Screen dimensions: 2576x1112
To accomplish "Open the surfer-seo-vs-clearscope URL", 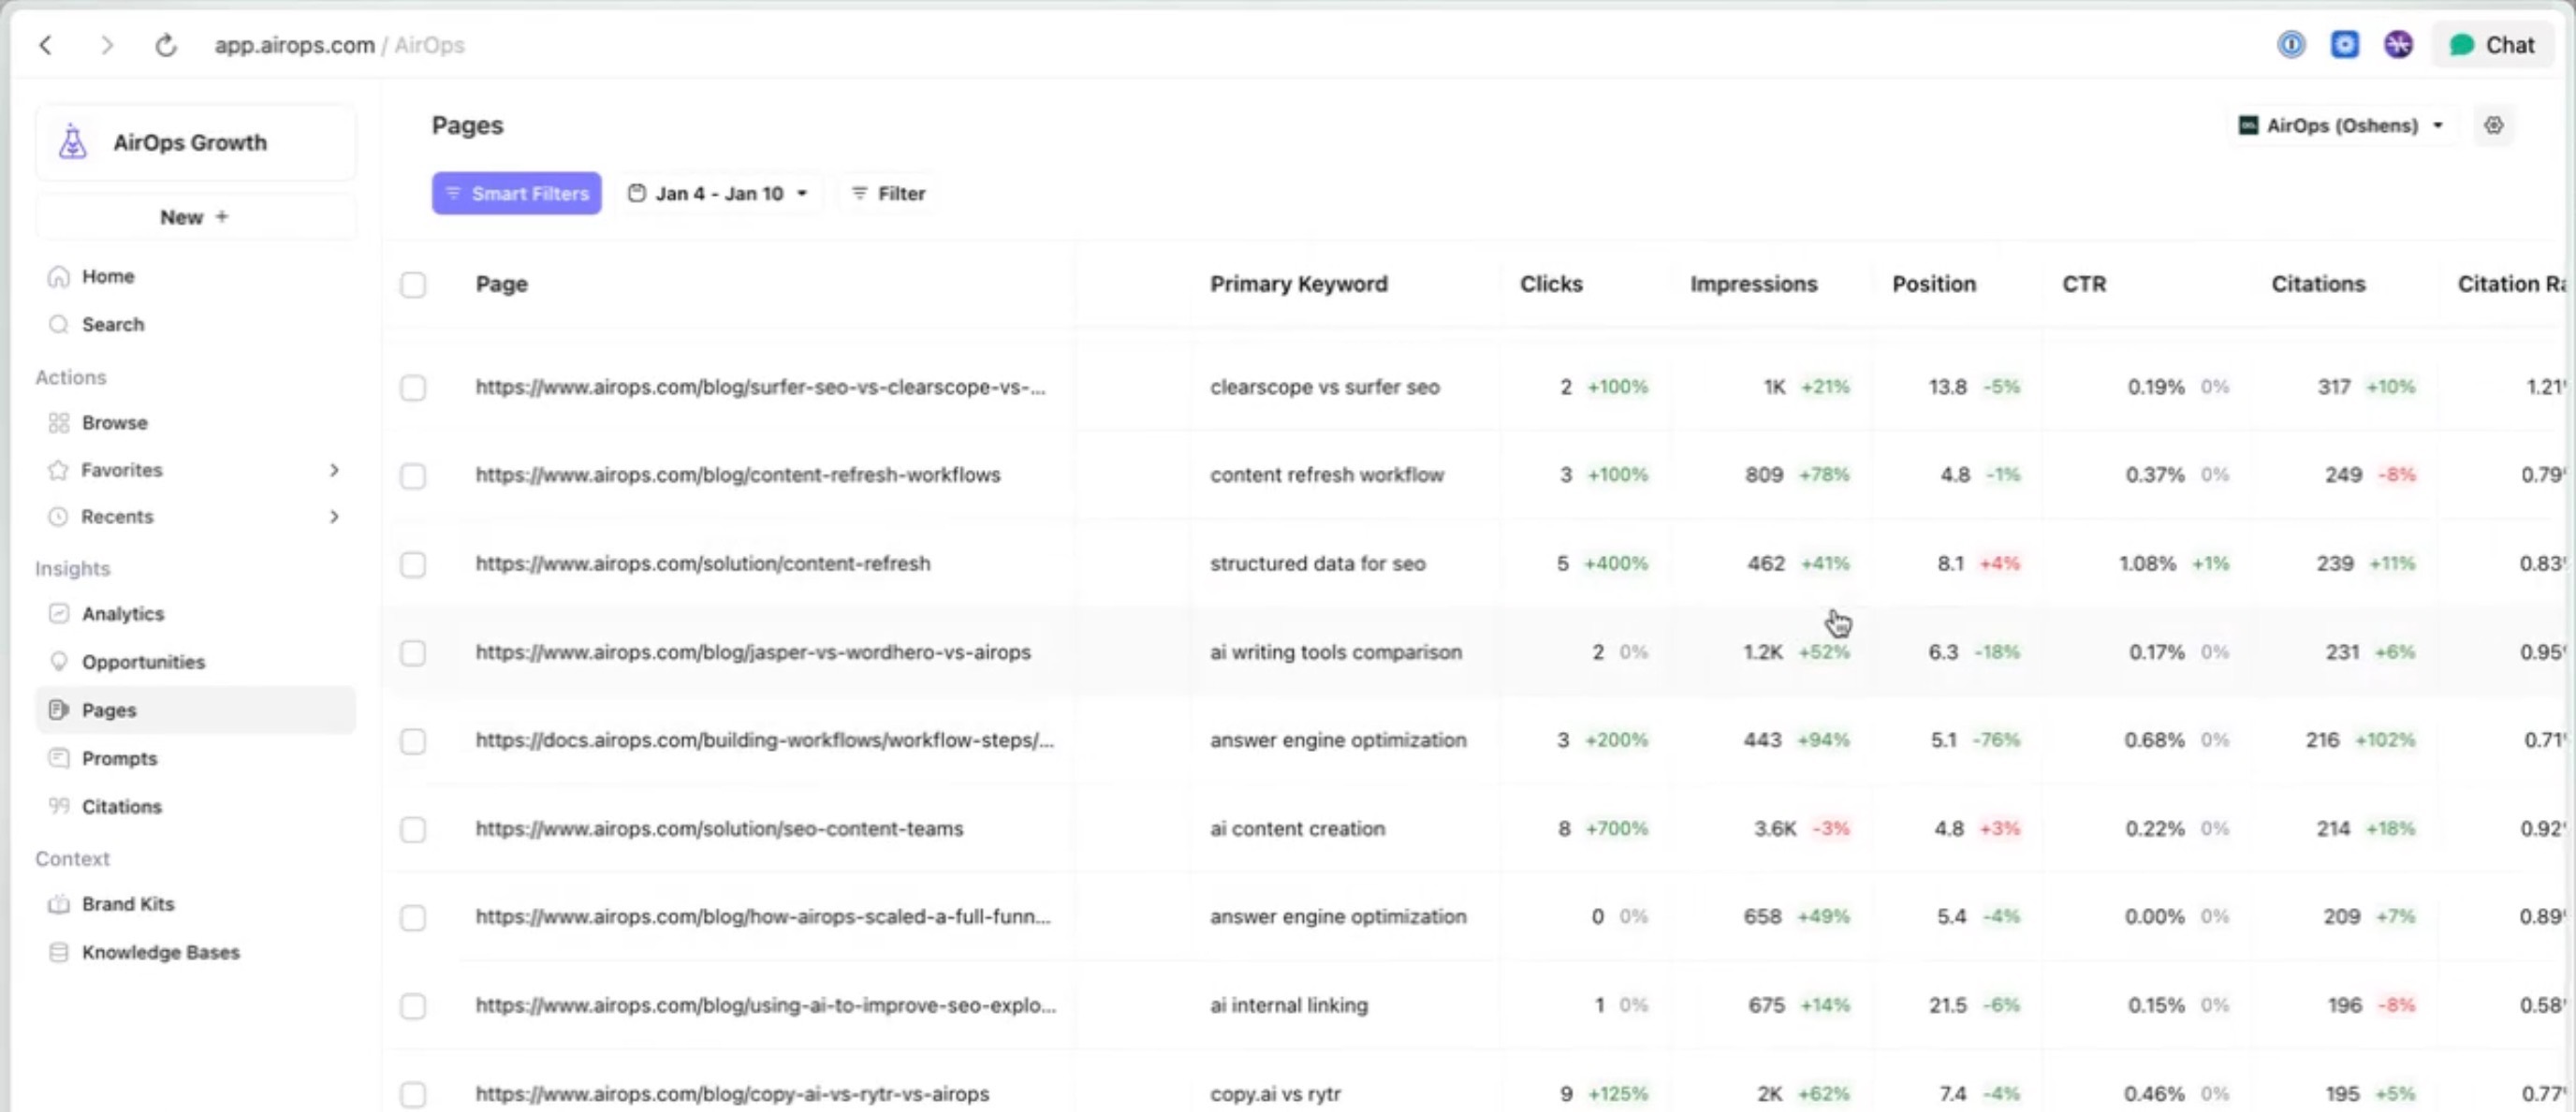I will tap(760, 386).
